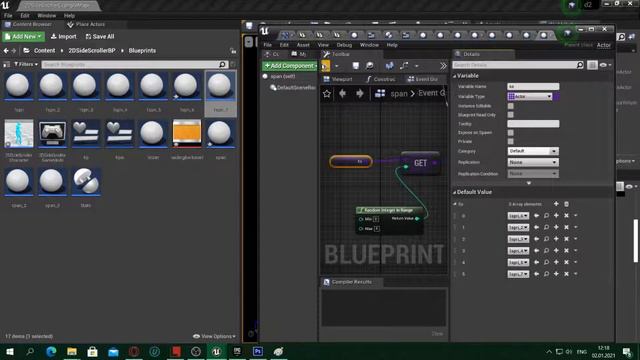
Task: Expand the Blueprint toolbar overflow chevron
Action: [x=443, y=66]
